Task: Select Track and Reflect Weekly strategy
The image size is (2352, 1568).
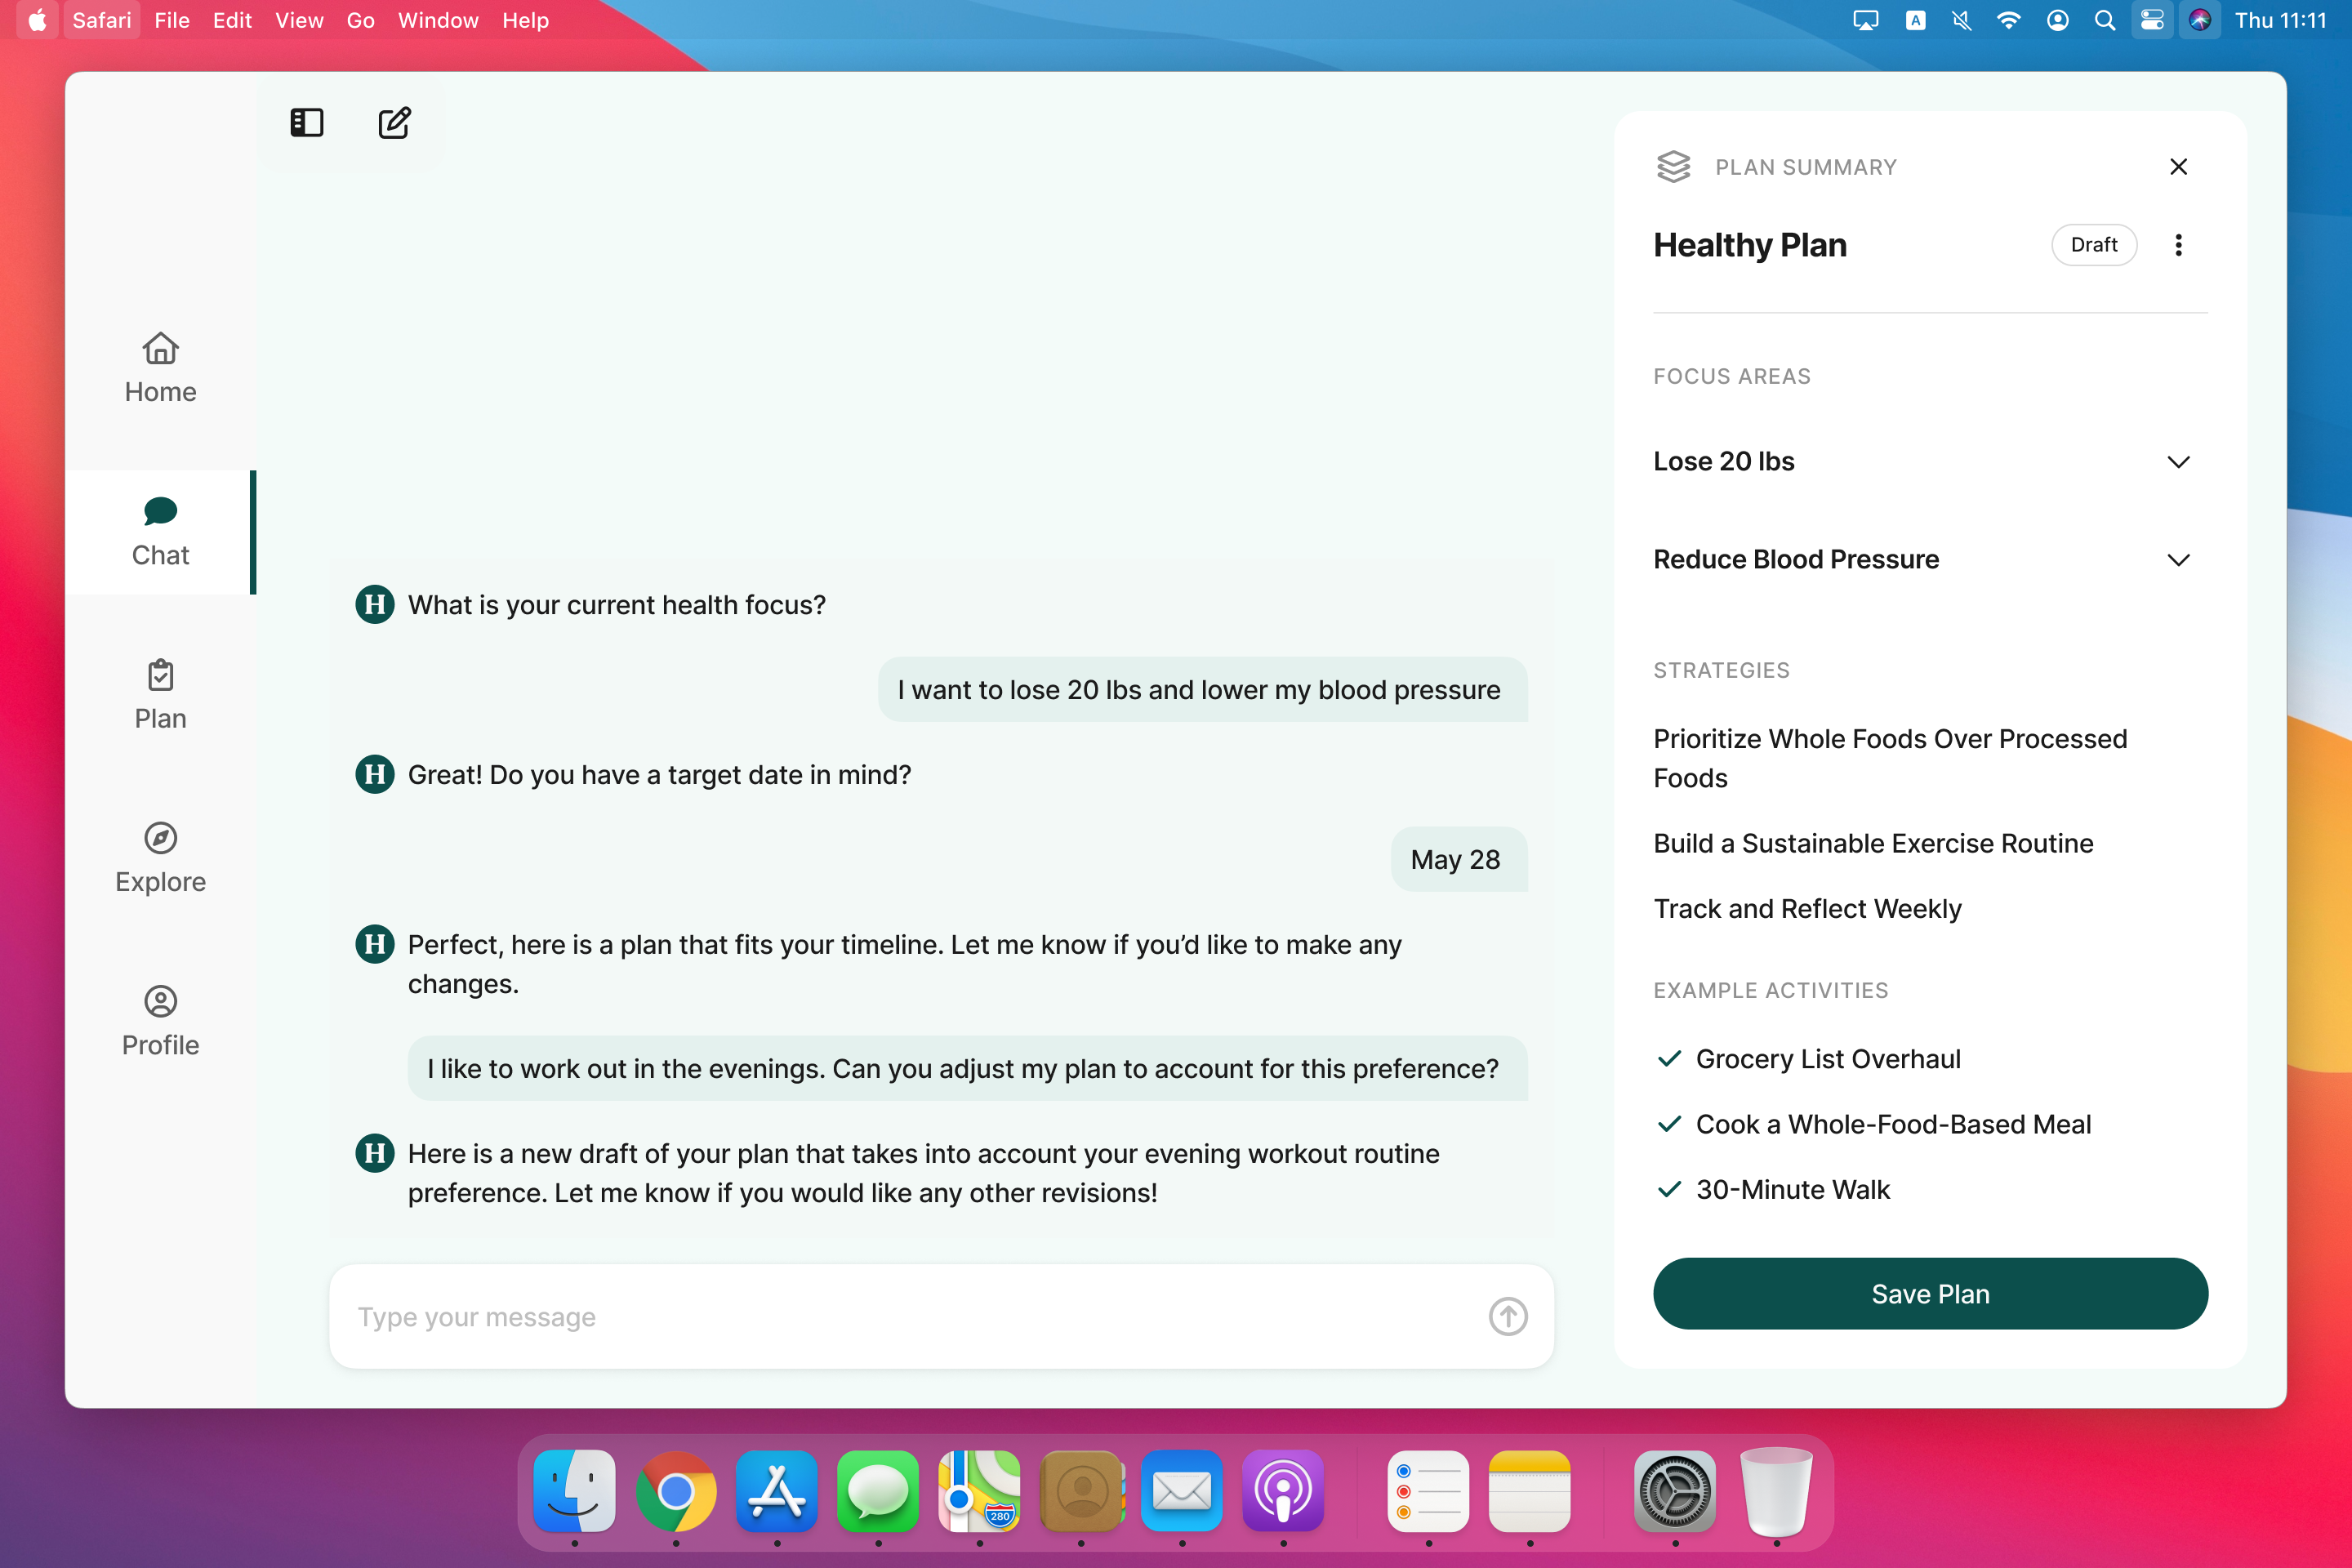Action: point(1807,908)
